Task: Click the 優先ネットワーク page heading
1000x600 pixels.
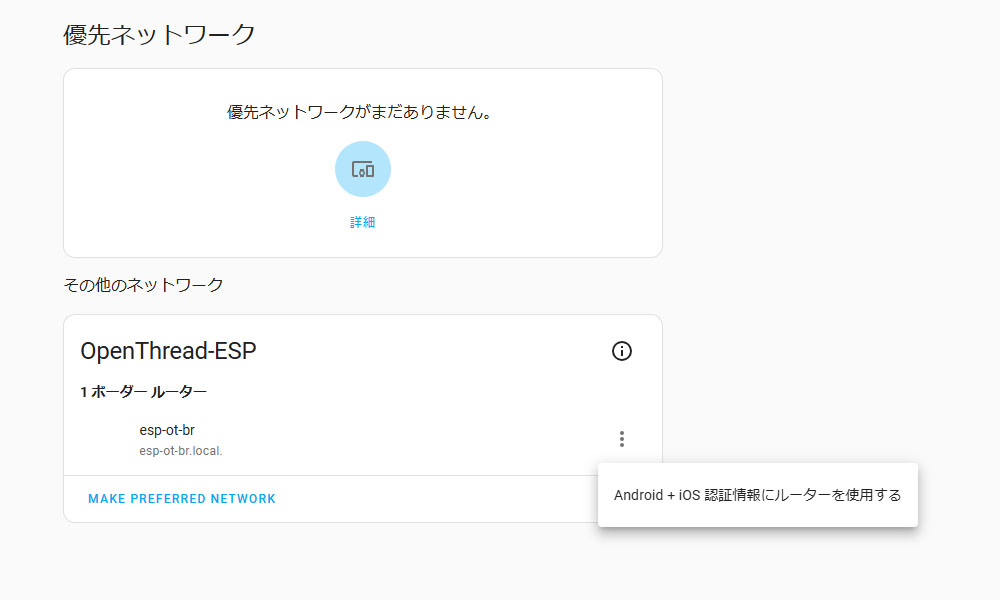Action: (x=159, y=35)
